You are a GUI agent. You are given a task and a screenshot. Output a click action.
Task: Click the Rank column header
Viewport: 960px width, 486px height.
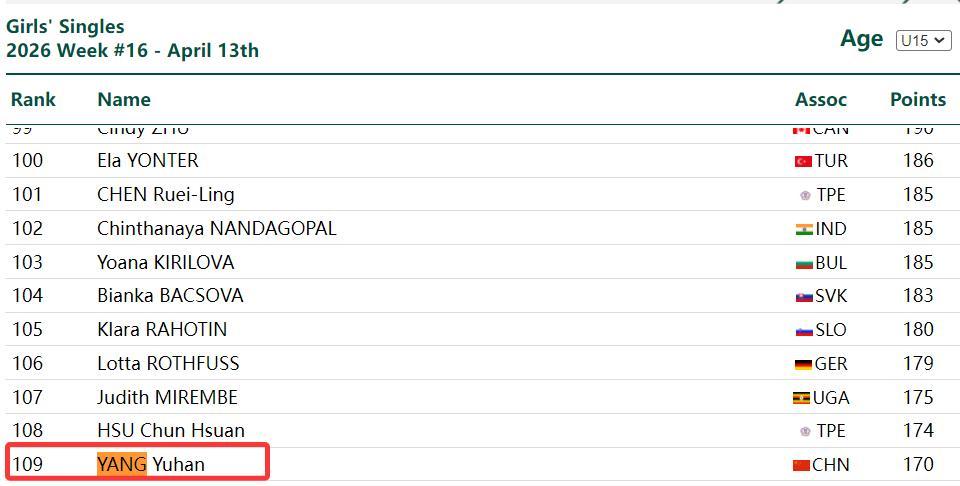coord(33,100)
